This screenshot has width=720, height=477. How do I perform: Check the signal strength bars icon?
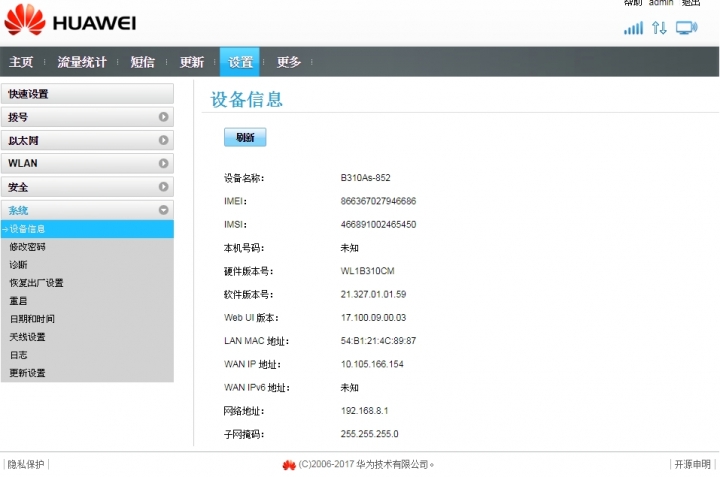tap(633, 28)
